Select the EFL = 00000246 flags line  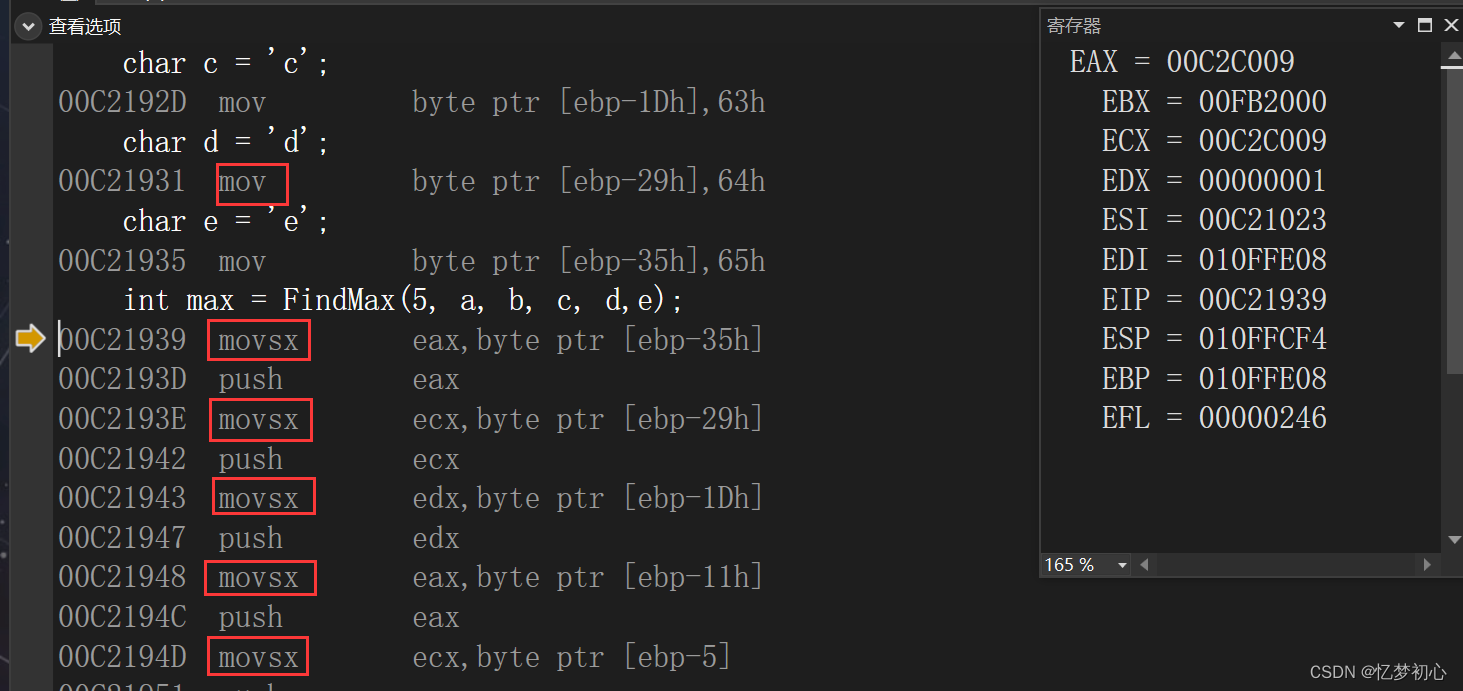pyautogui.click(x=1214, y=418)
